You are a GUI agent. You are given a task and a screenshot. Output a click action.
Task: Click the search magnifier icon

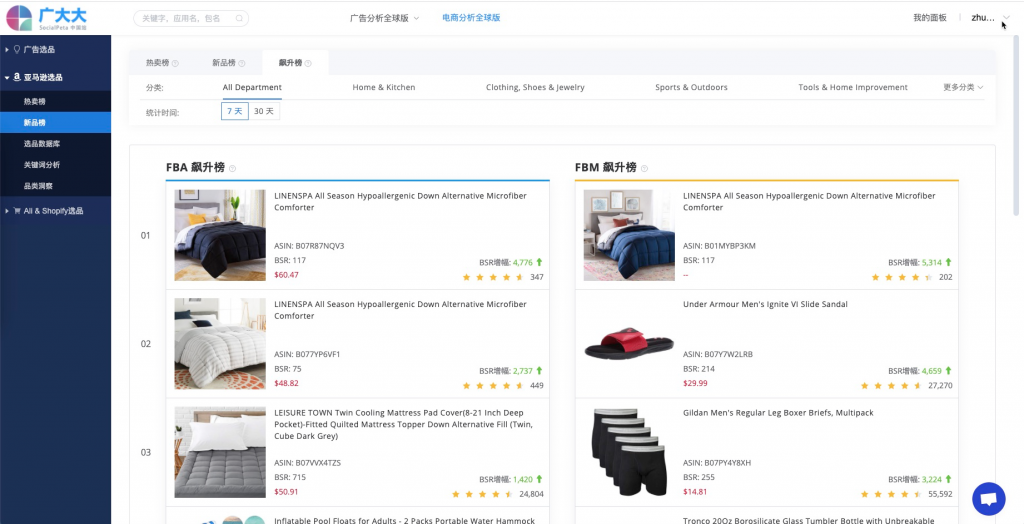click(240, 18)
